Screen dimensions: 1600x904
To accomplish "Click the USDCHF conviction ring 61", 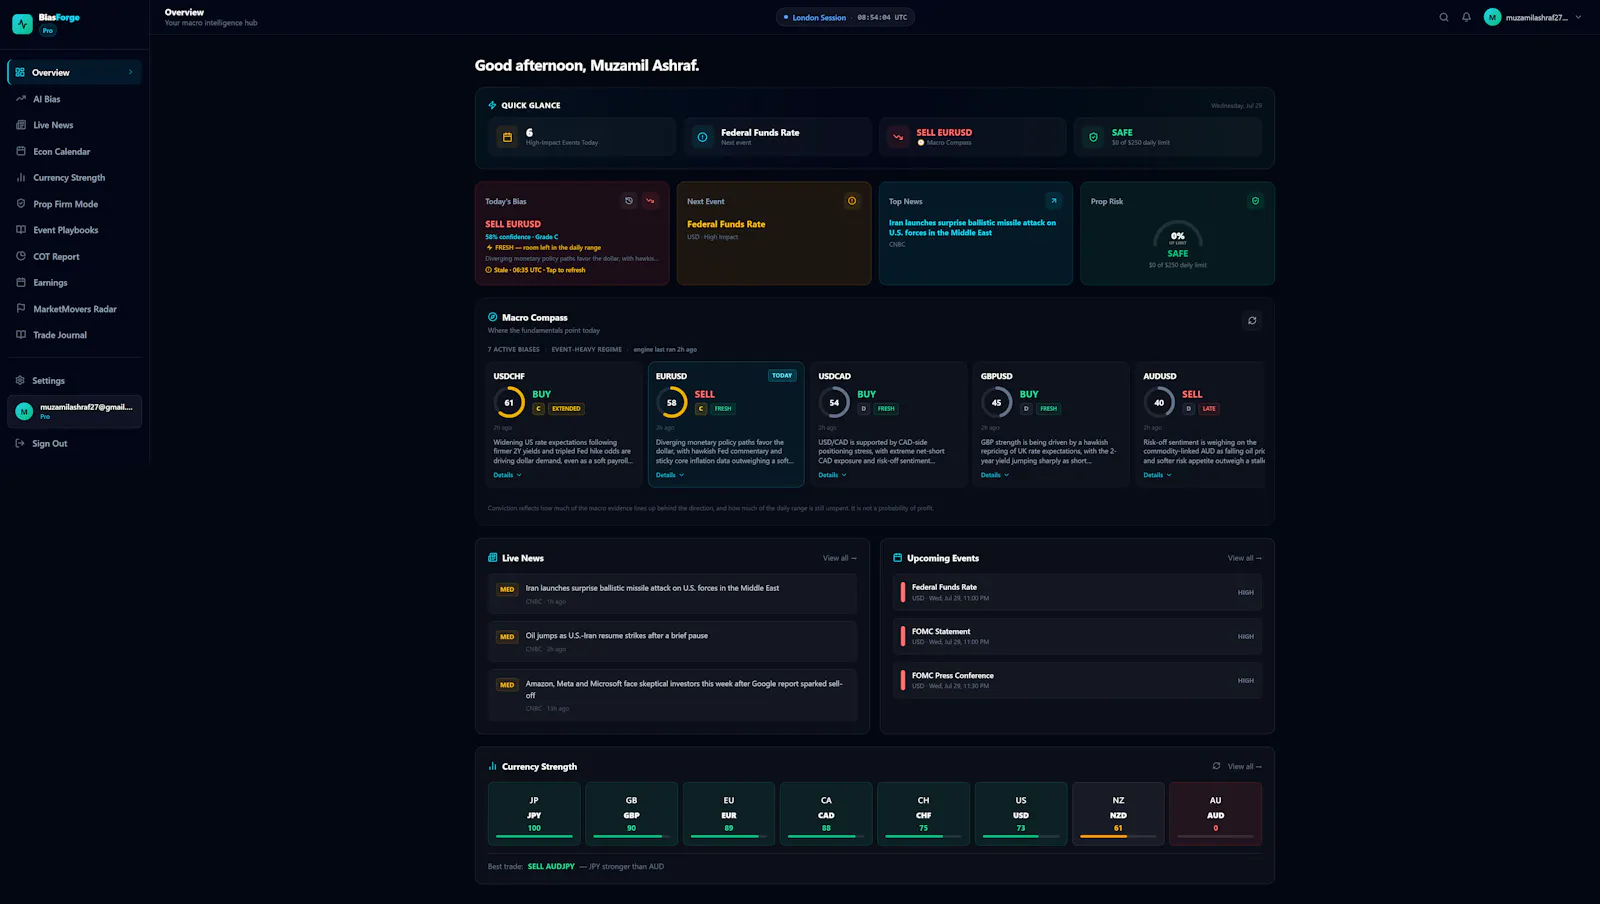I will (509, 402).
